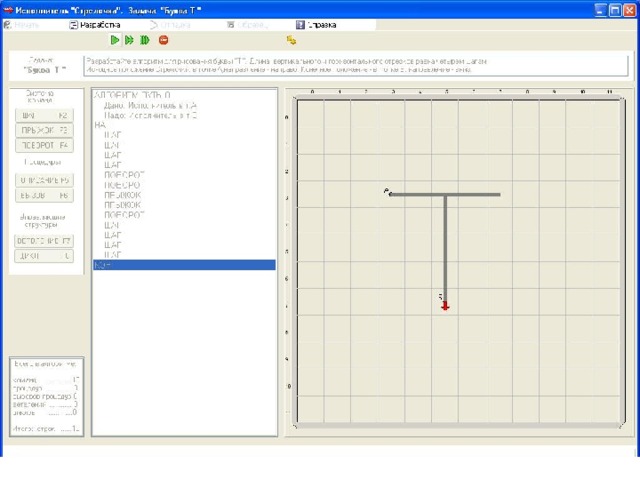Stop execution with the red stop icon
Screen dimensions: 640x480
click(x=164, y=40)
